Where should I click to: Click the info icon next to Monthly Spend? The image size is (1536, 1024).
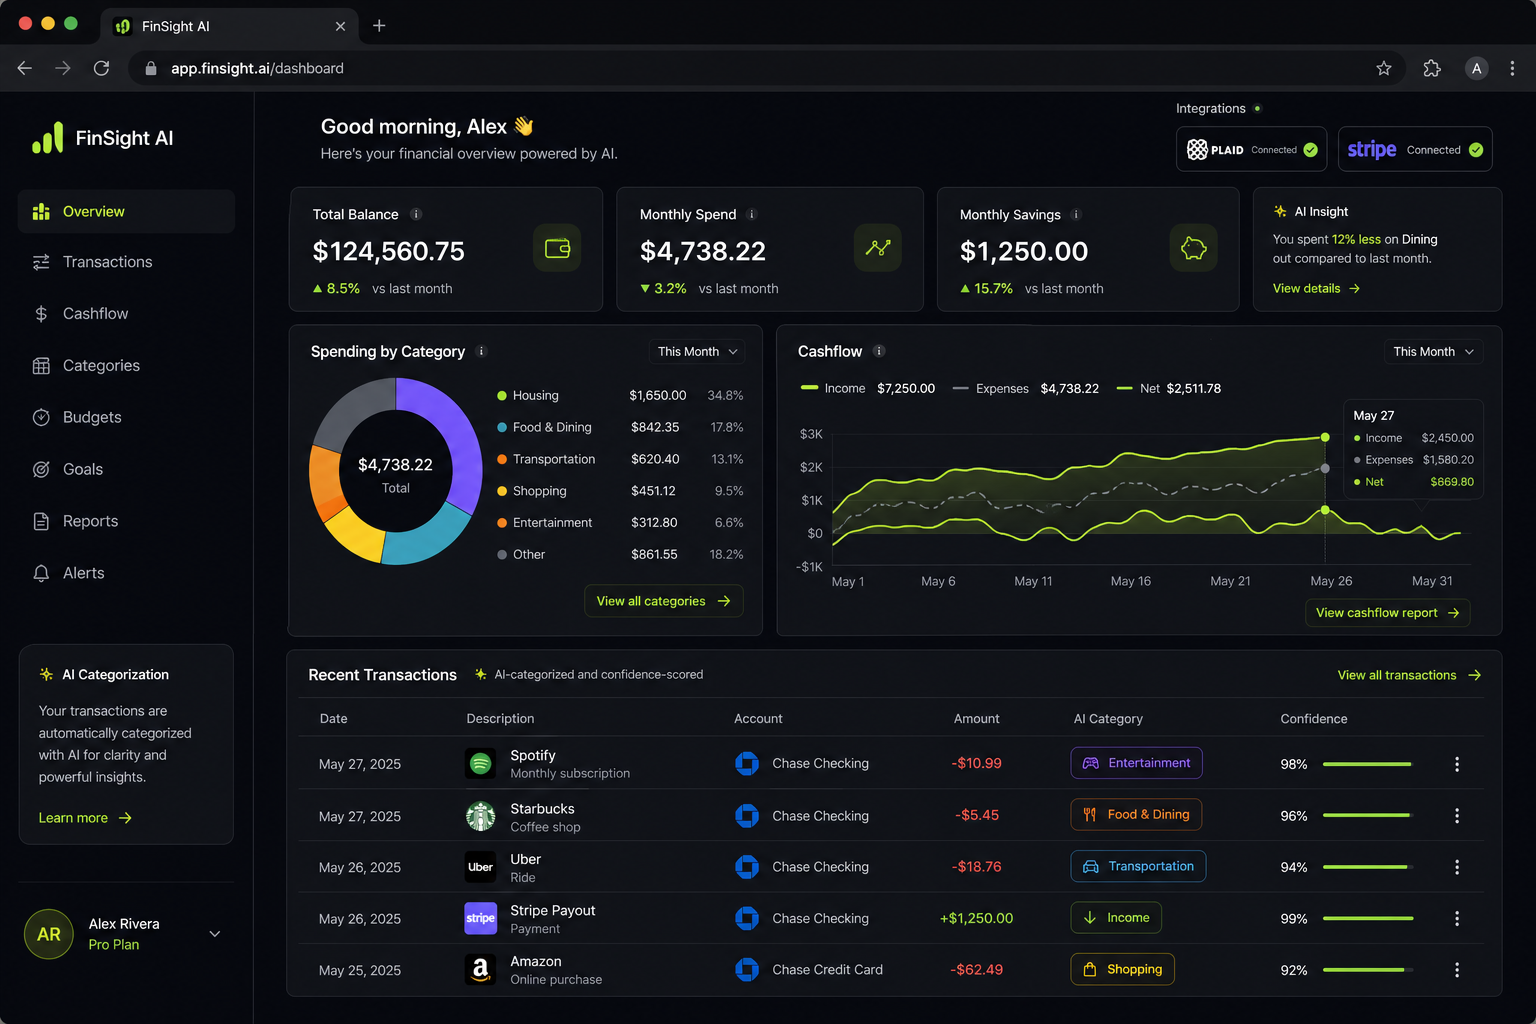tap(752, 214)
